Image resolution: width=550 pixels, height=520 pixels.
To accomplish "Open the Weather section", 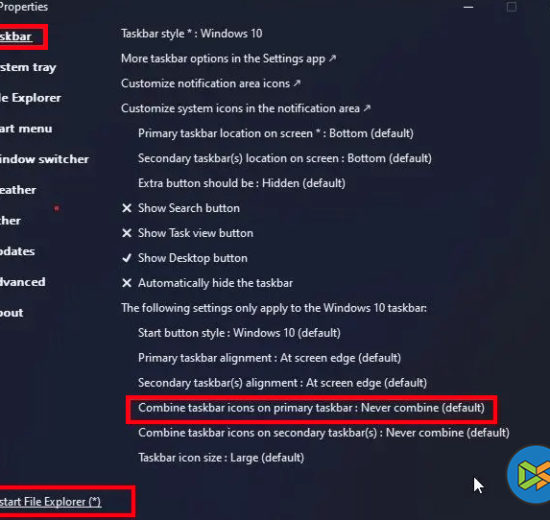I will point(18,190).
